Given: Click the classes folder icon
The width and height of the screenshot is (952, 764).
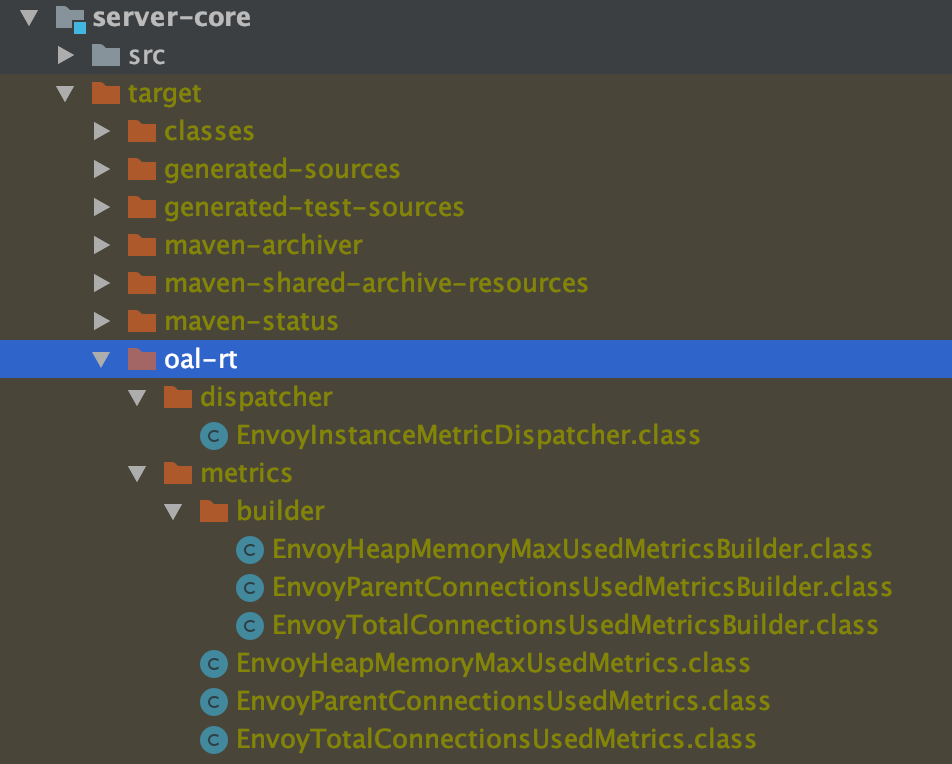Looking at the screenshot, I should 142,131.
